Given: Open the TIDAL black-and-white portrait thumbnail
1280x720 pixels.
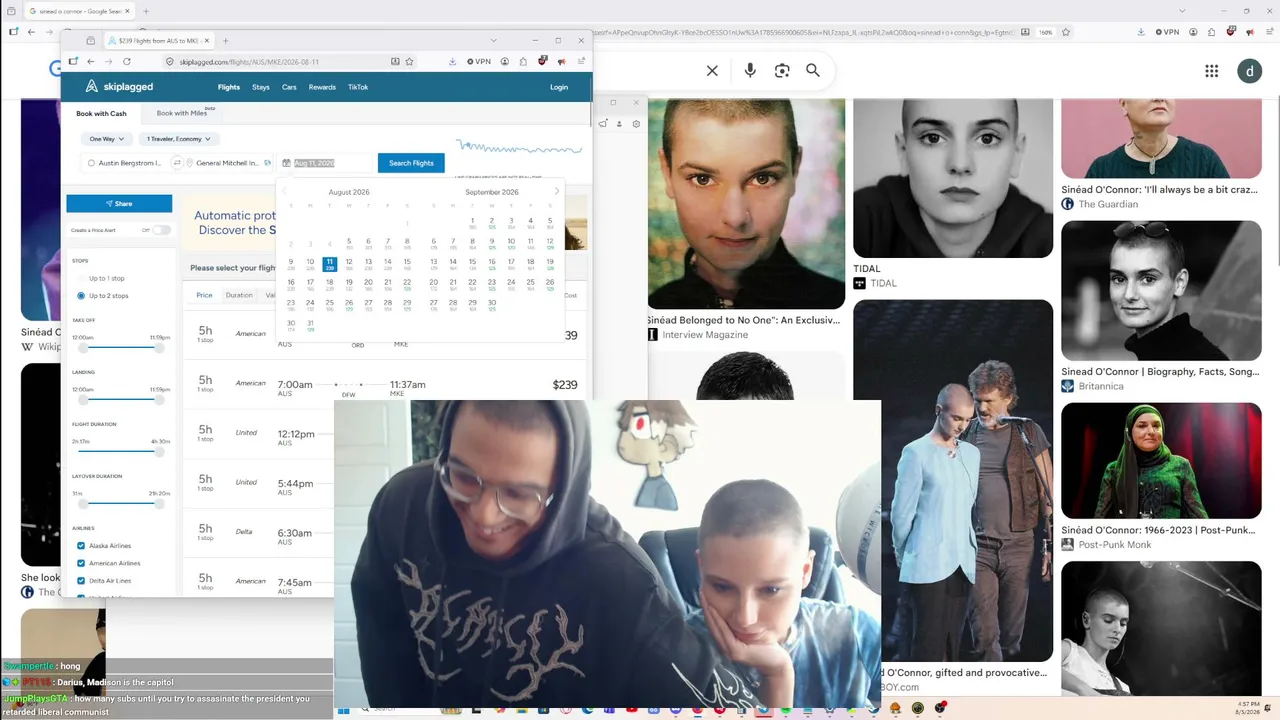Looking at the screenshot, I should pos(953,178).
